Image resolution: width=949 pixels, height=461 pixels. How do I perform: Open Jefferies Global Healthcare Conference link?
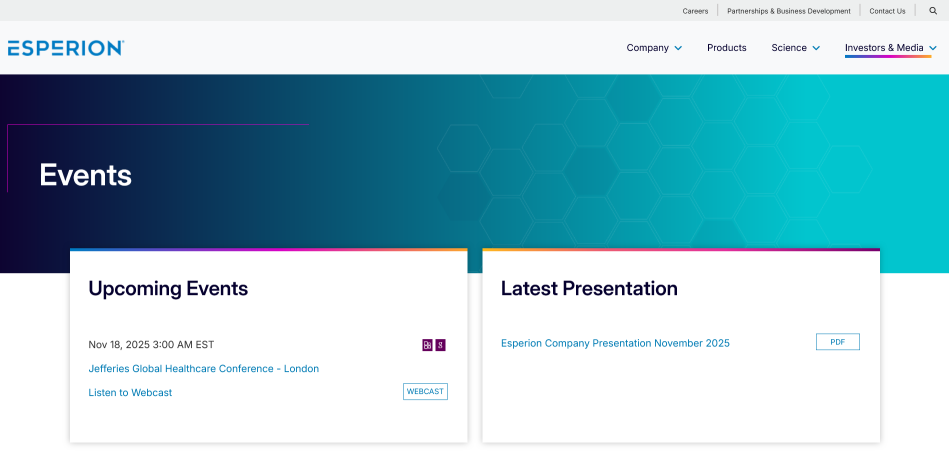pyautogui.click(x=203, y=369)
